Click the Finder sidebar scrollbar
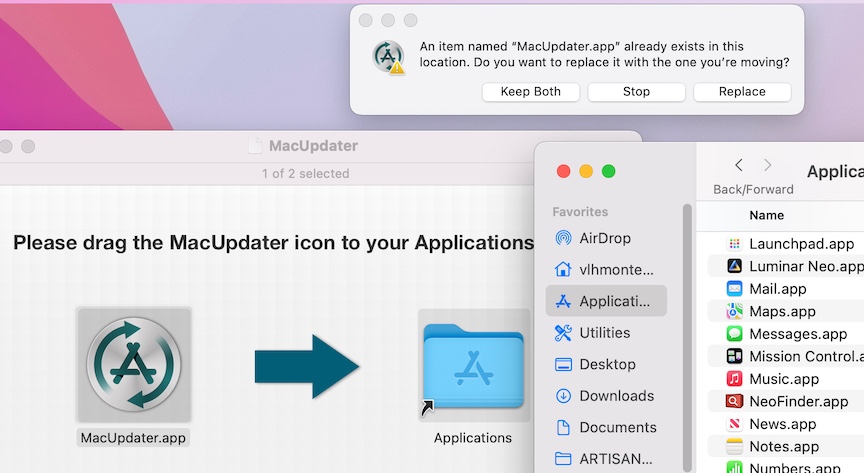This screenshot has width=864, height=473. click(x=687, y=336)
